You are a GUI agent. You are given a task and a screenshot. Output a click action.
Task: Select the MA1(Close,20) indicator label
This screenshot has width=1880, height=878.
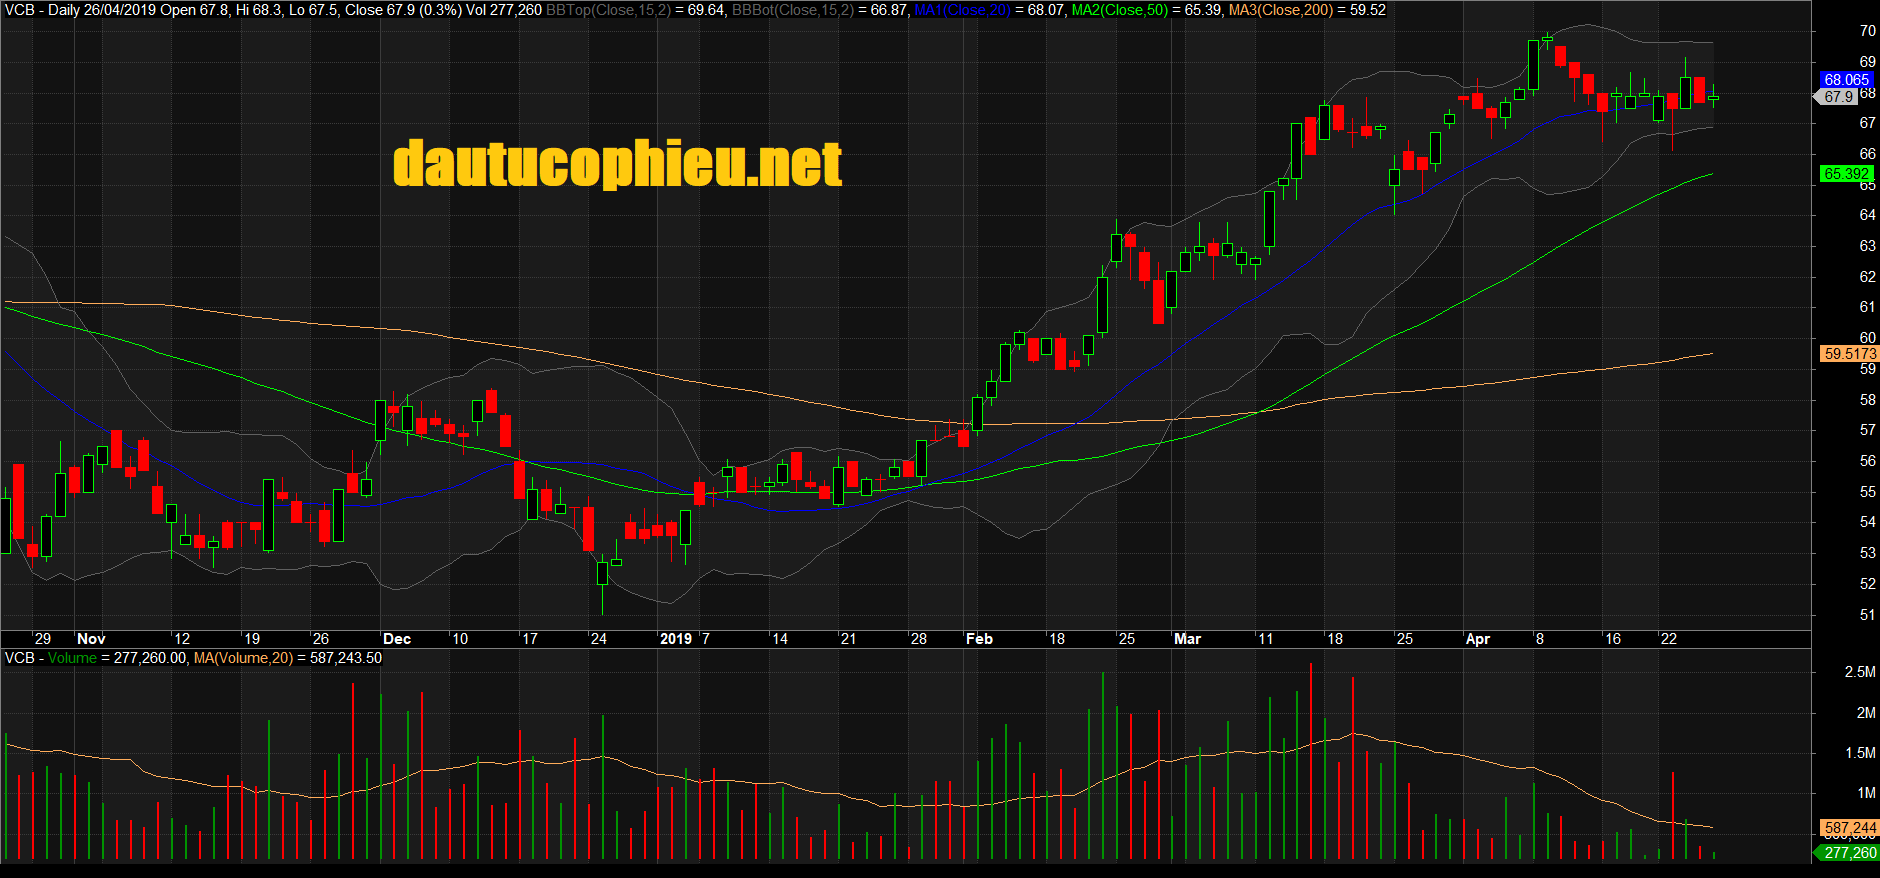pos(961,10)
